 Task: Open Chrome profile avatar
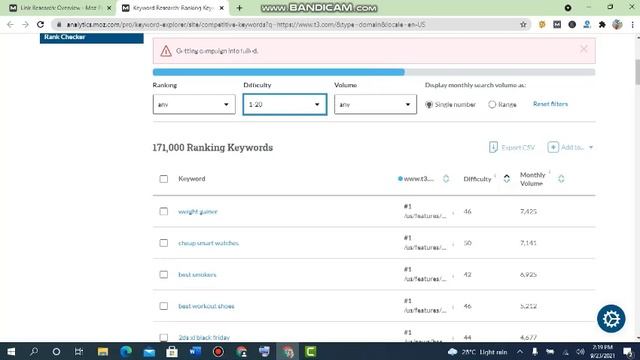click(x=617, y=24)
